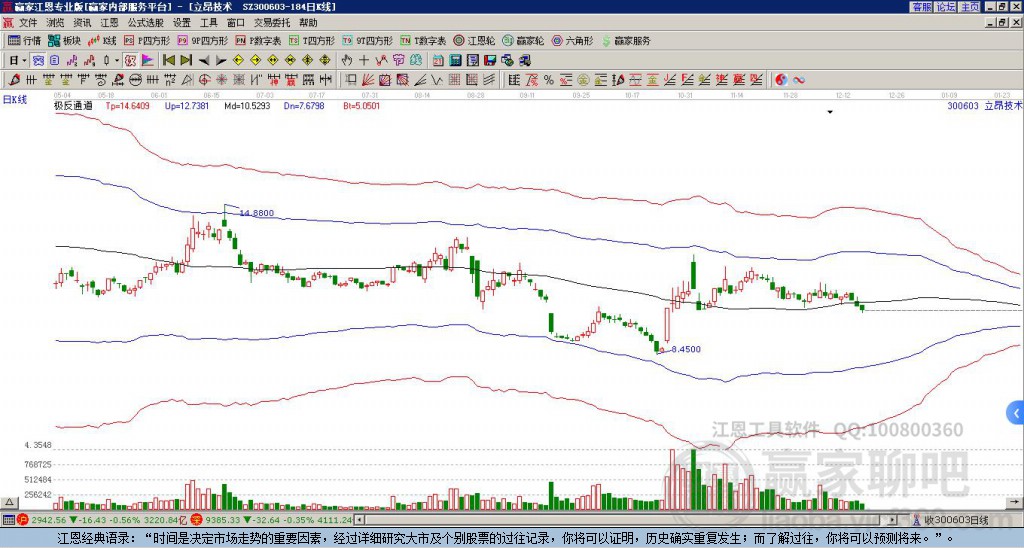The image size is (1024, 548).
Task: Click the 300603 立昂技术 stock label
Action: point(984,105)
